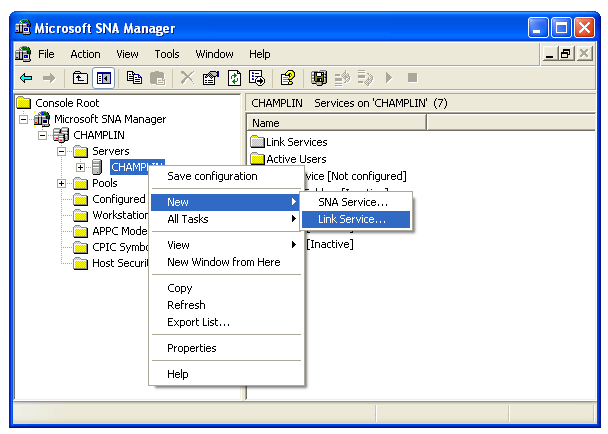608x434 pixels.
Task: Select New in the context menu
Action: pos(225,202)
